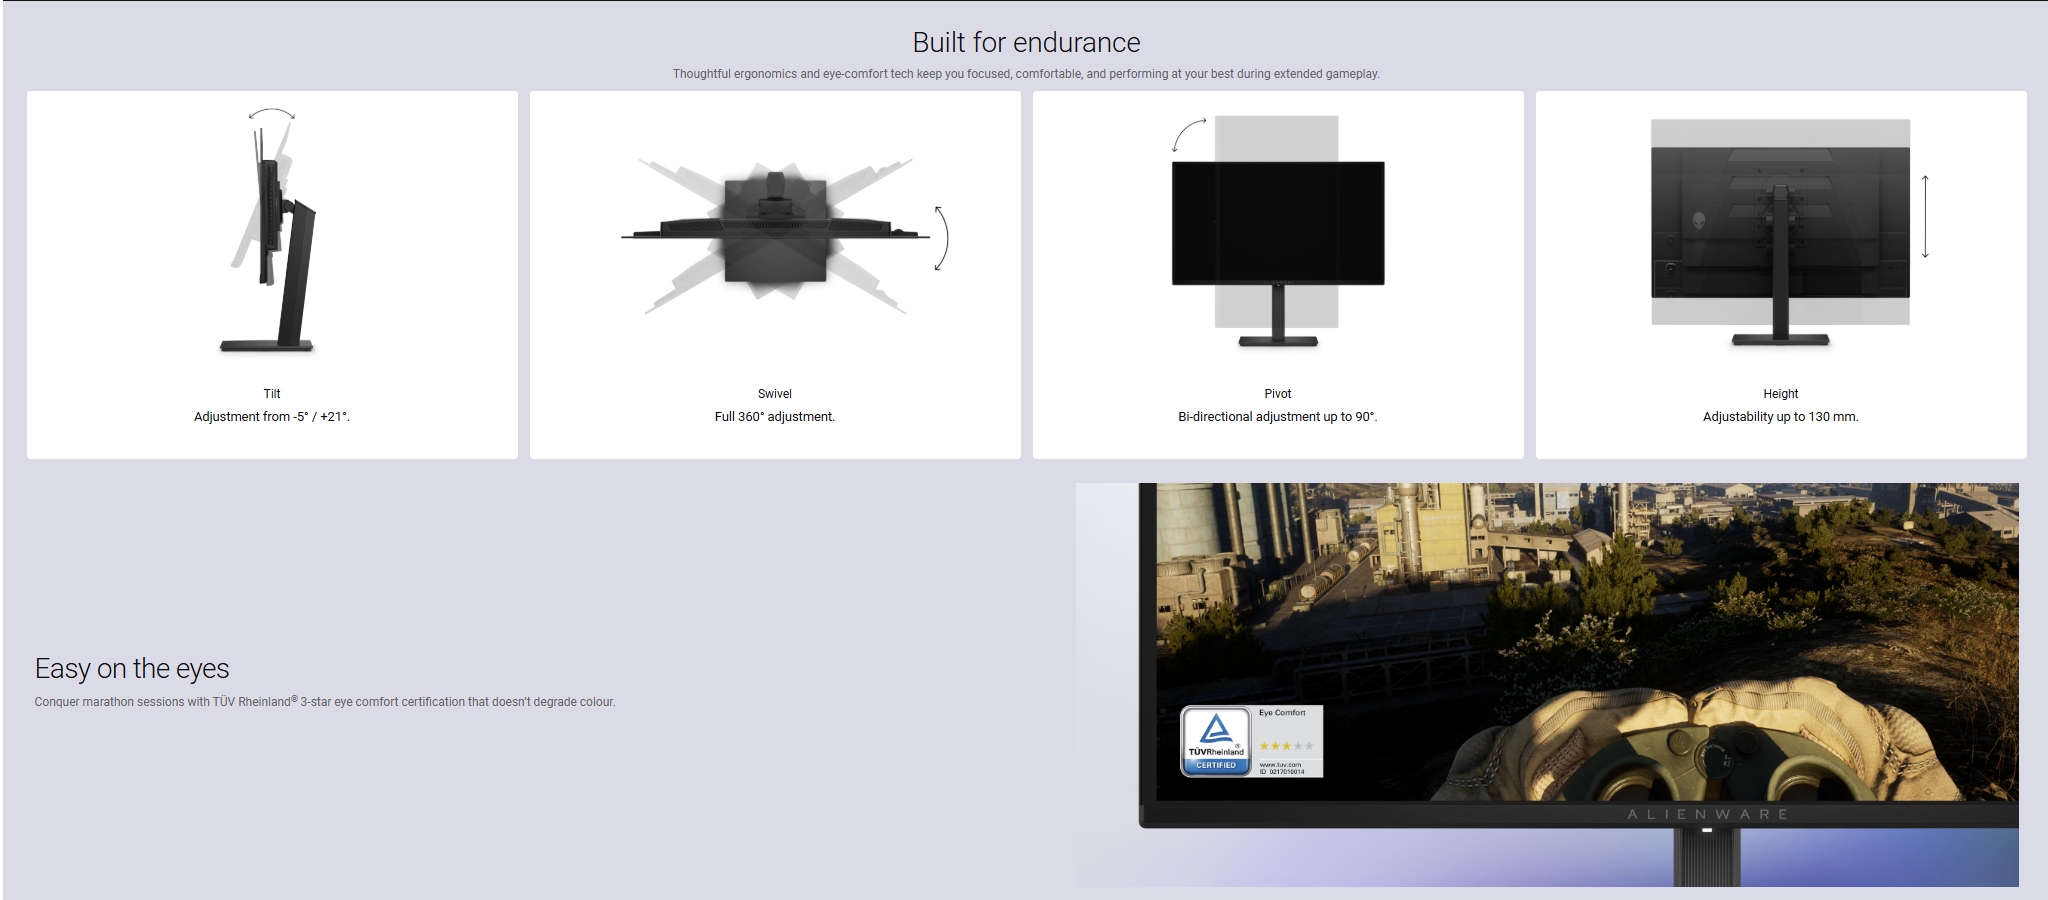Click the "Built for endurance" heading
The height and width of the screenshot is (900, 2048).
click(x=1026, y=42)
